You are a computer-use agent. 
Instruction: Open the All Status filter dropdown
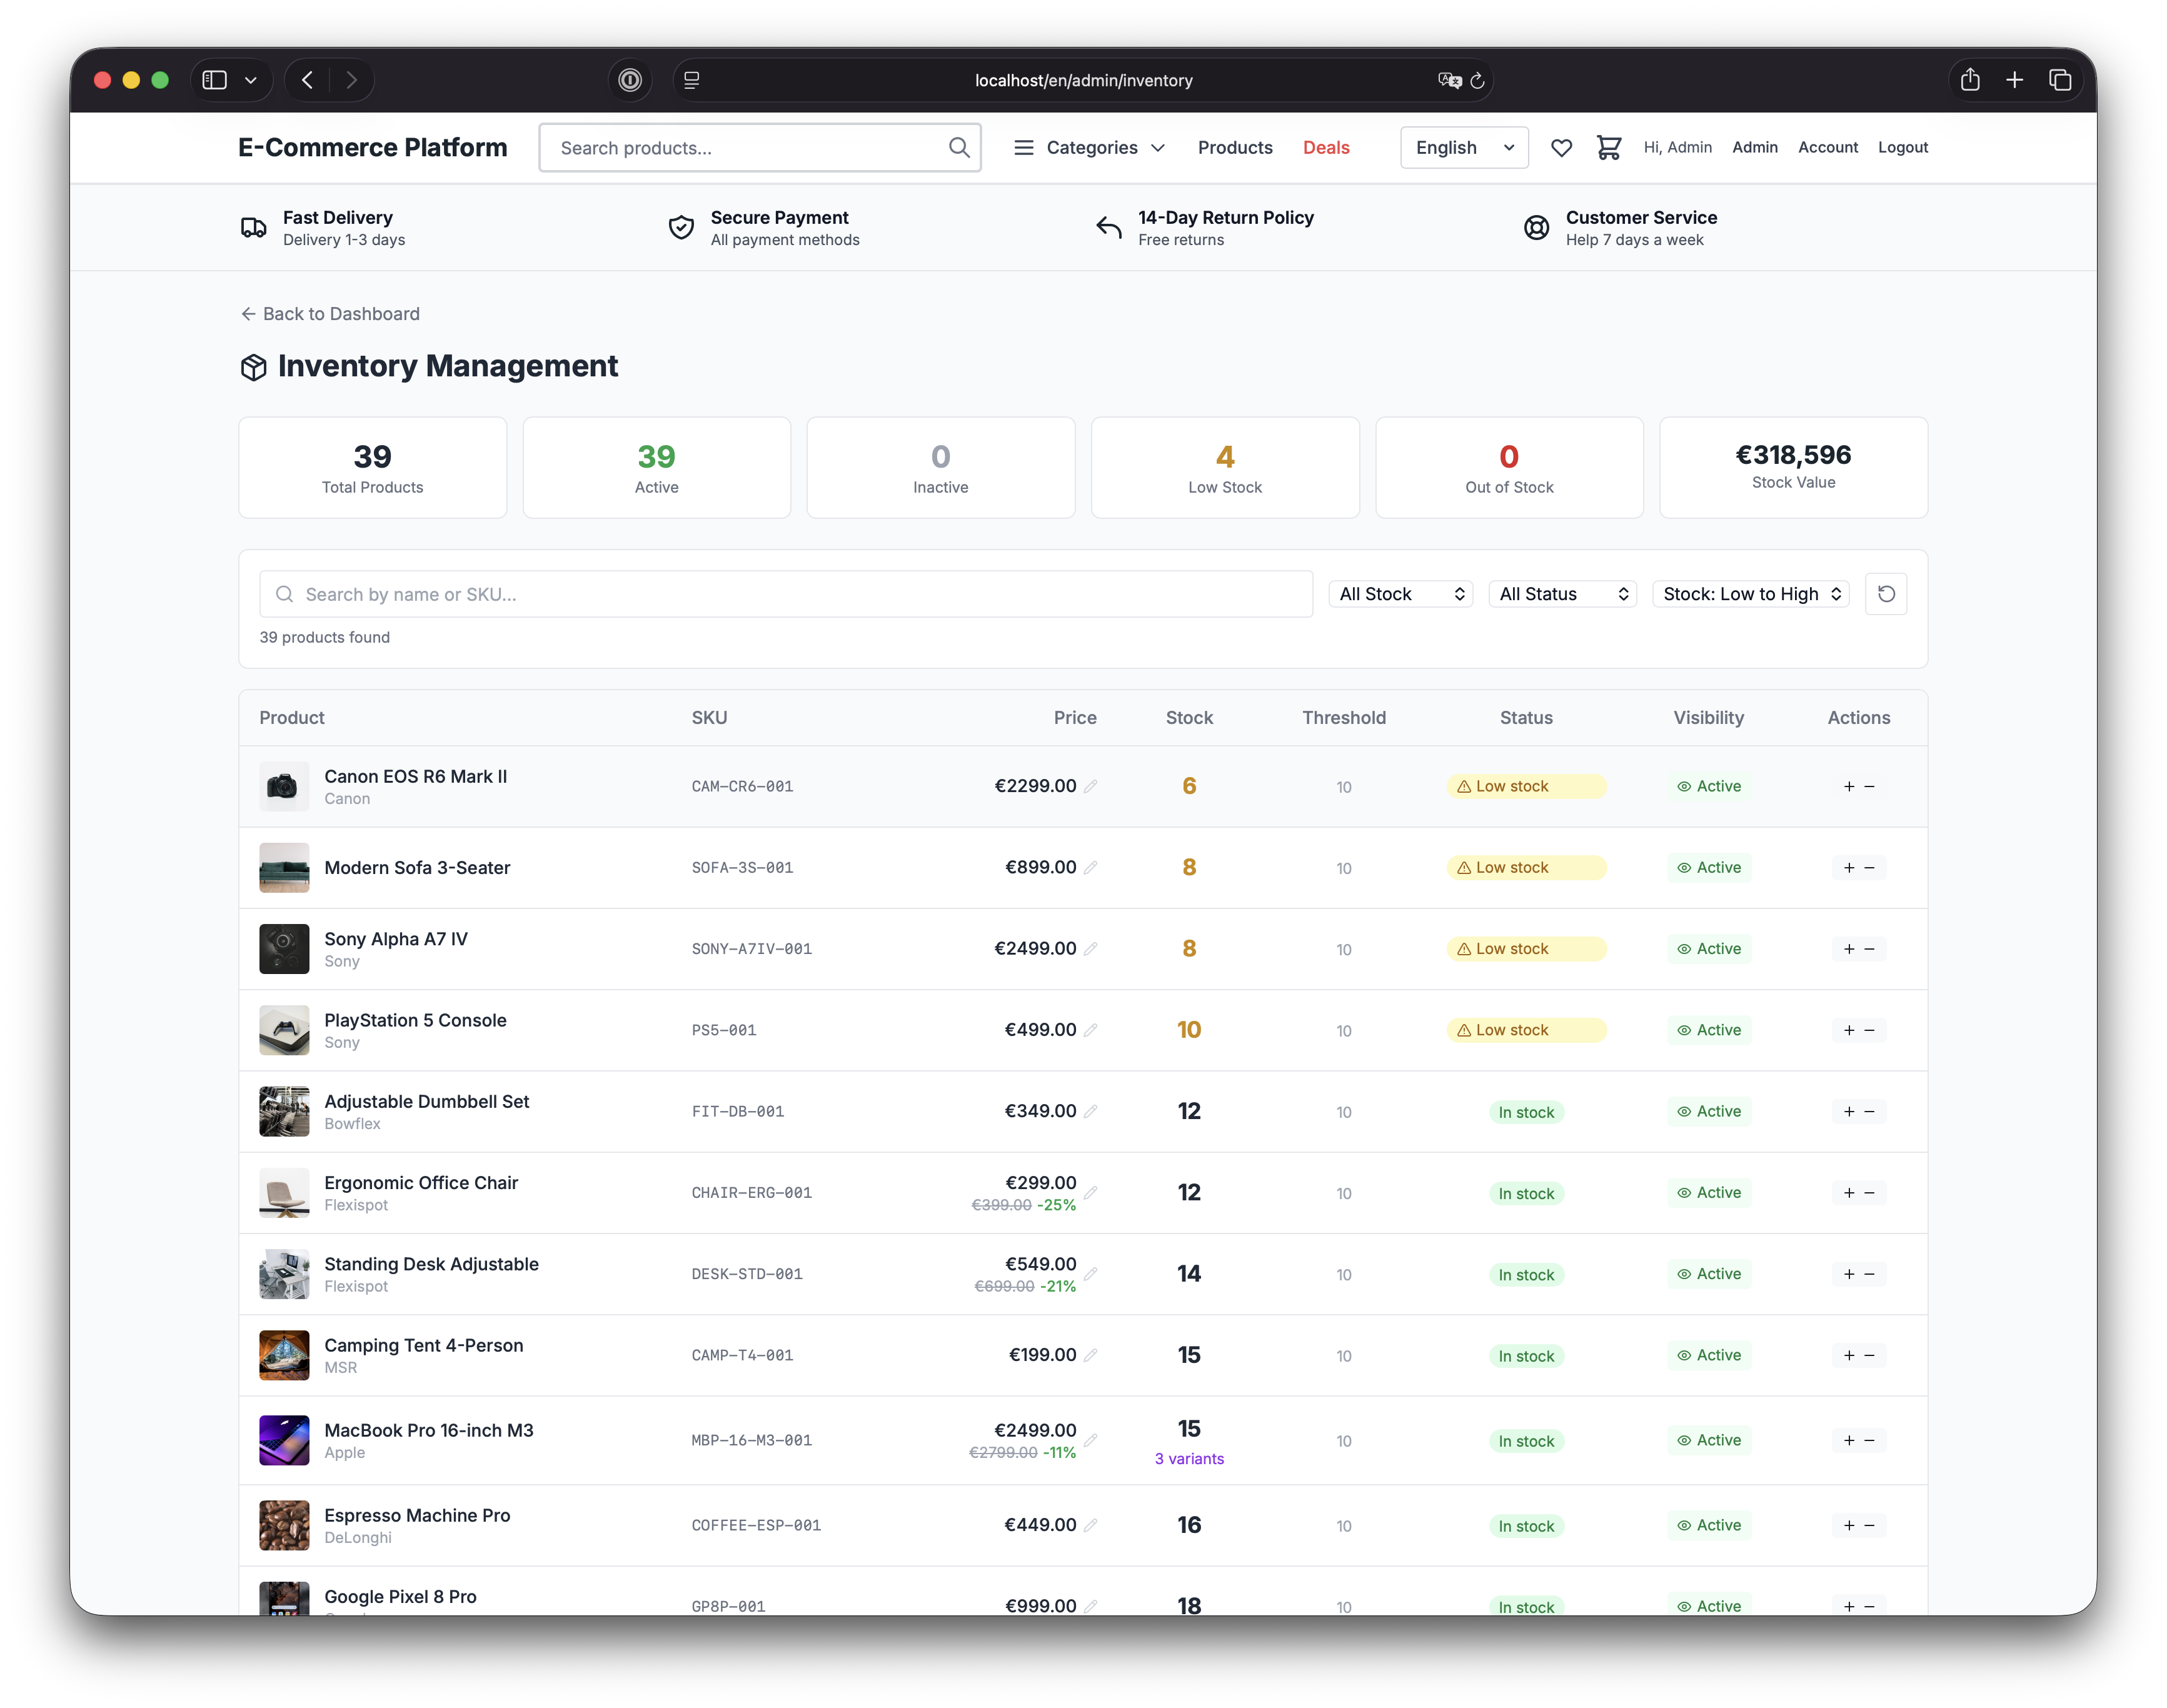point(1562,594)
